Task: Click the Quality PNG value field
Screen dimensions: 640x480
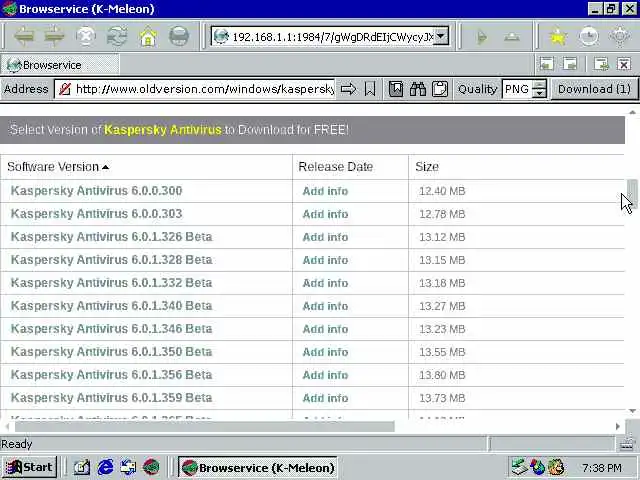Action: click(x=517, y=89)
